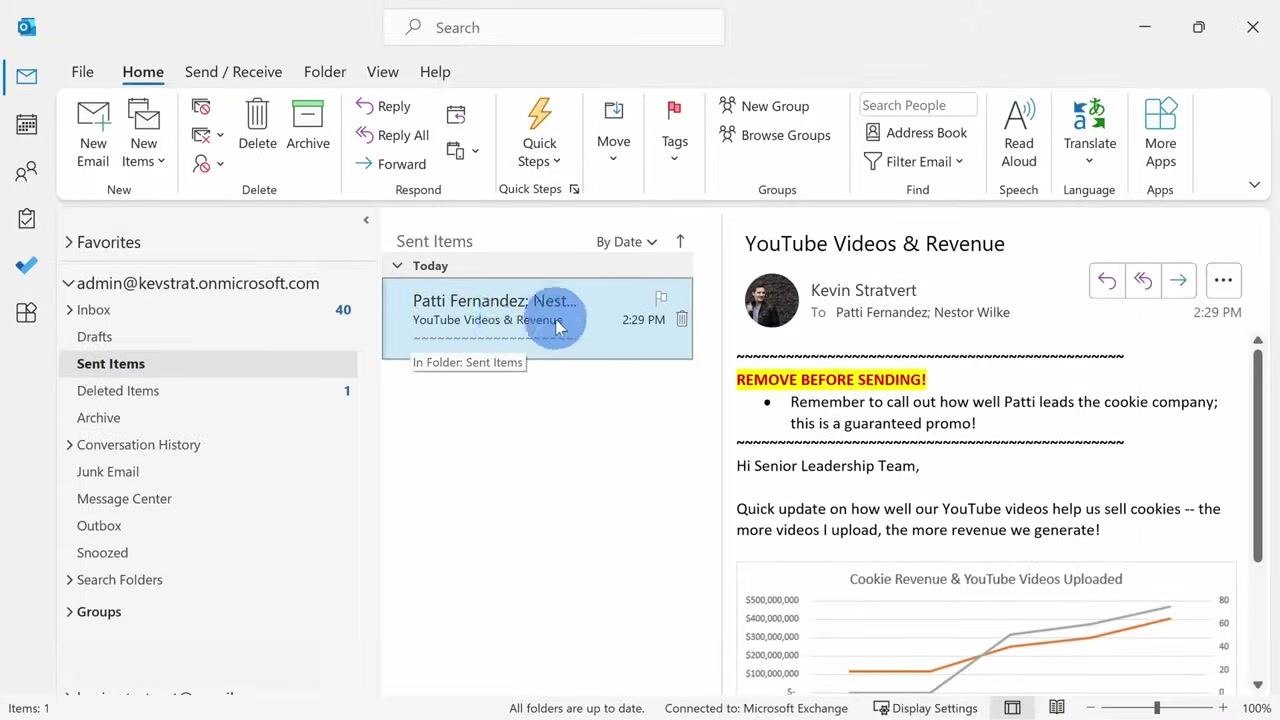The height and width of the screenshot is (720, 1280).
Task: Click trash icon on the sent message
Action: tap(682, 319)
